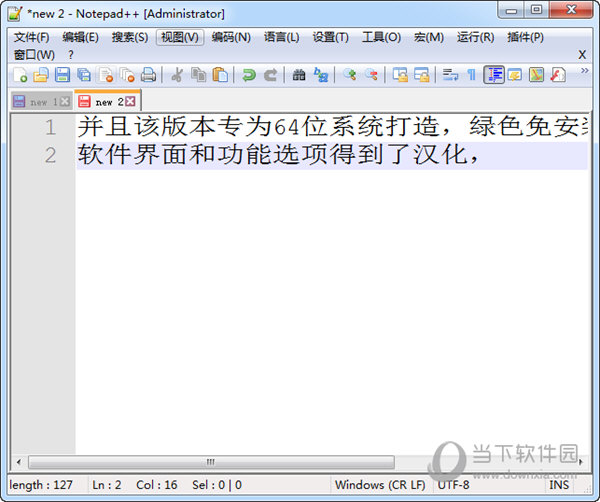Close the new 1 tab

(65, 101)
